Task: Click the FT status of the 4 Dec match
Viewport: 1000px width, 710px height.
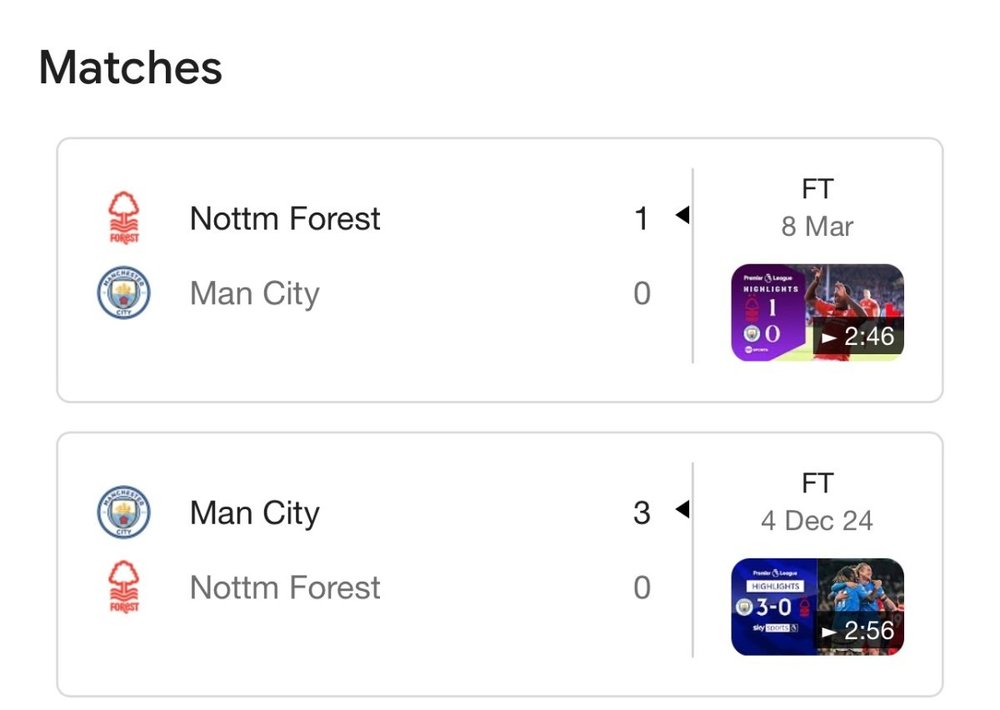Action: click(x=817, y=483)
